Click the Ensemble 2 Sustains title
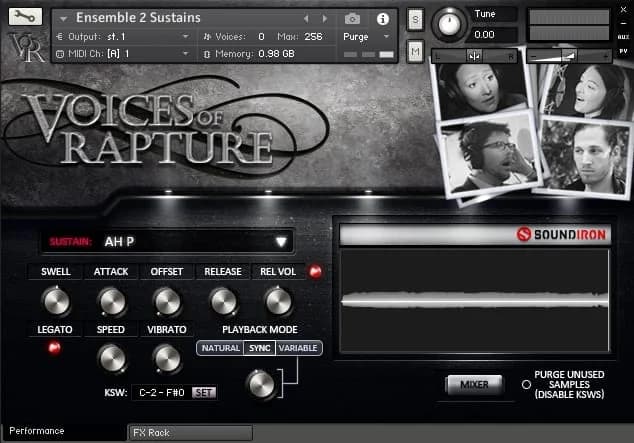Screen dimensions: 634x443 point(138,18)
